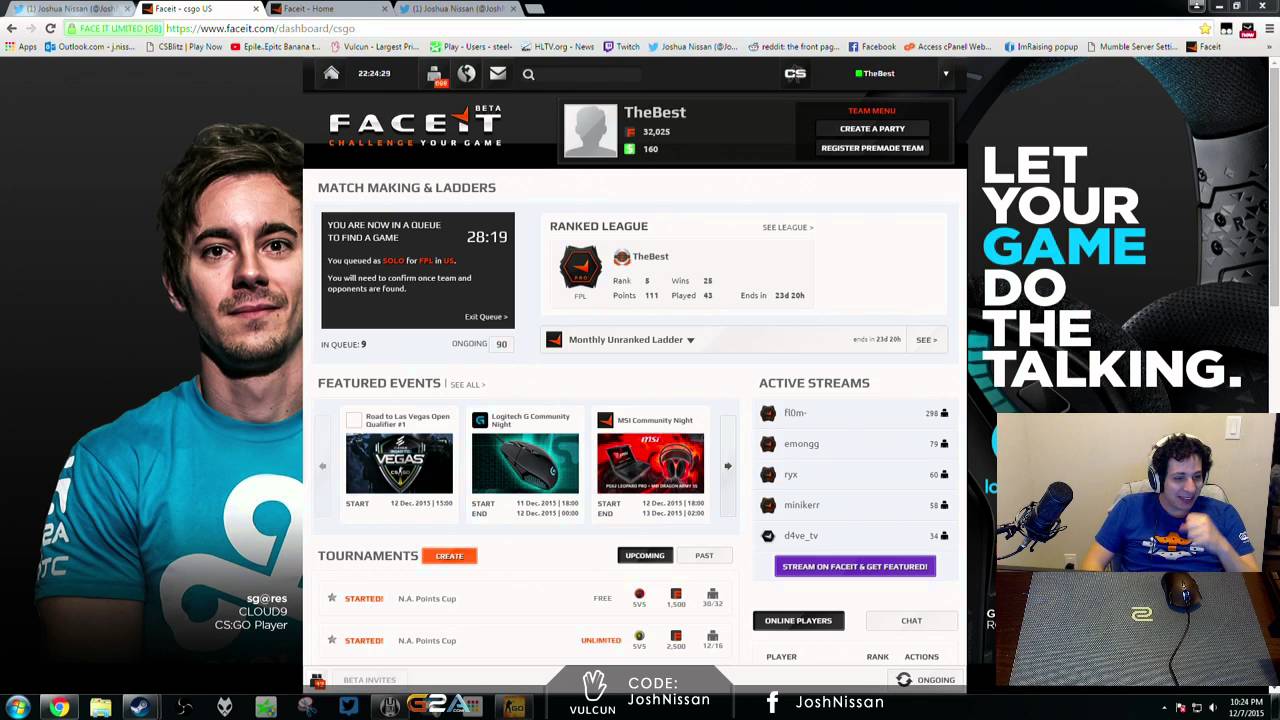Click the Apps bookmarks shortcut
1280x720 pixels.
pos(21,47)
